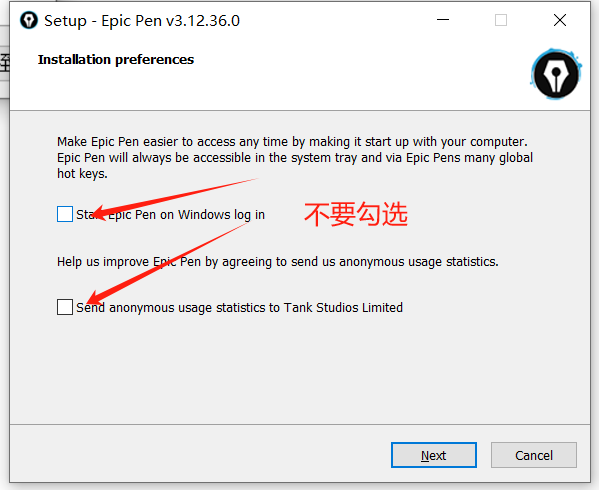Screen dimensions: 599x490
Task: Proceed with the Next button
Action: tap(434, 455)
